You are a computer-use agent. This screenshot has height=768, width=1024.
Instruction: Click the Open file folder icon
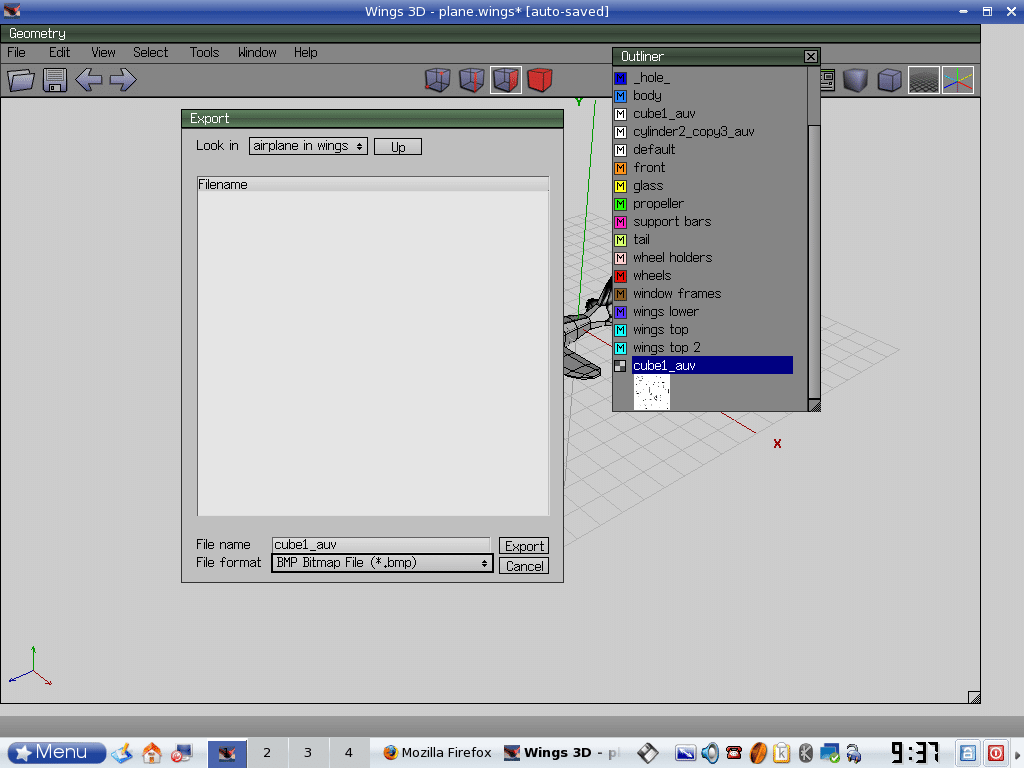point(21,80)
